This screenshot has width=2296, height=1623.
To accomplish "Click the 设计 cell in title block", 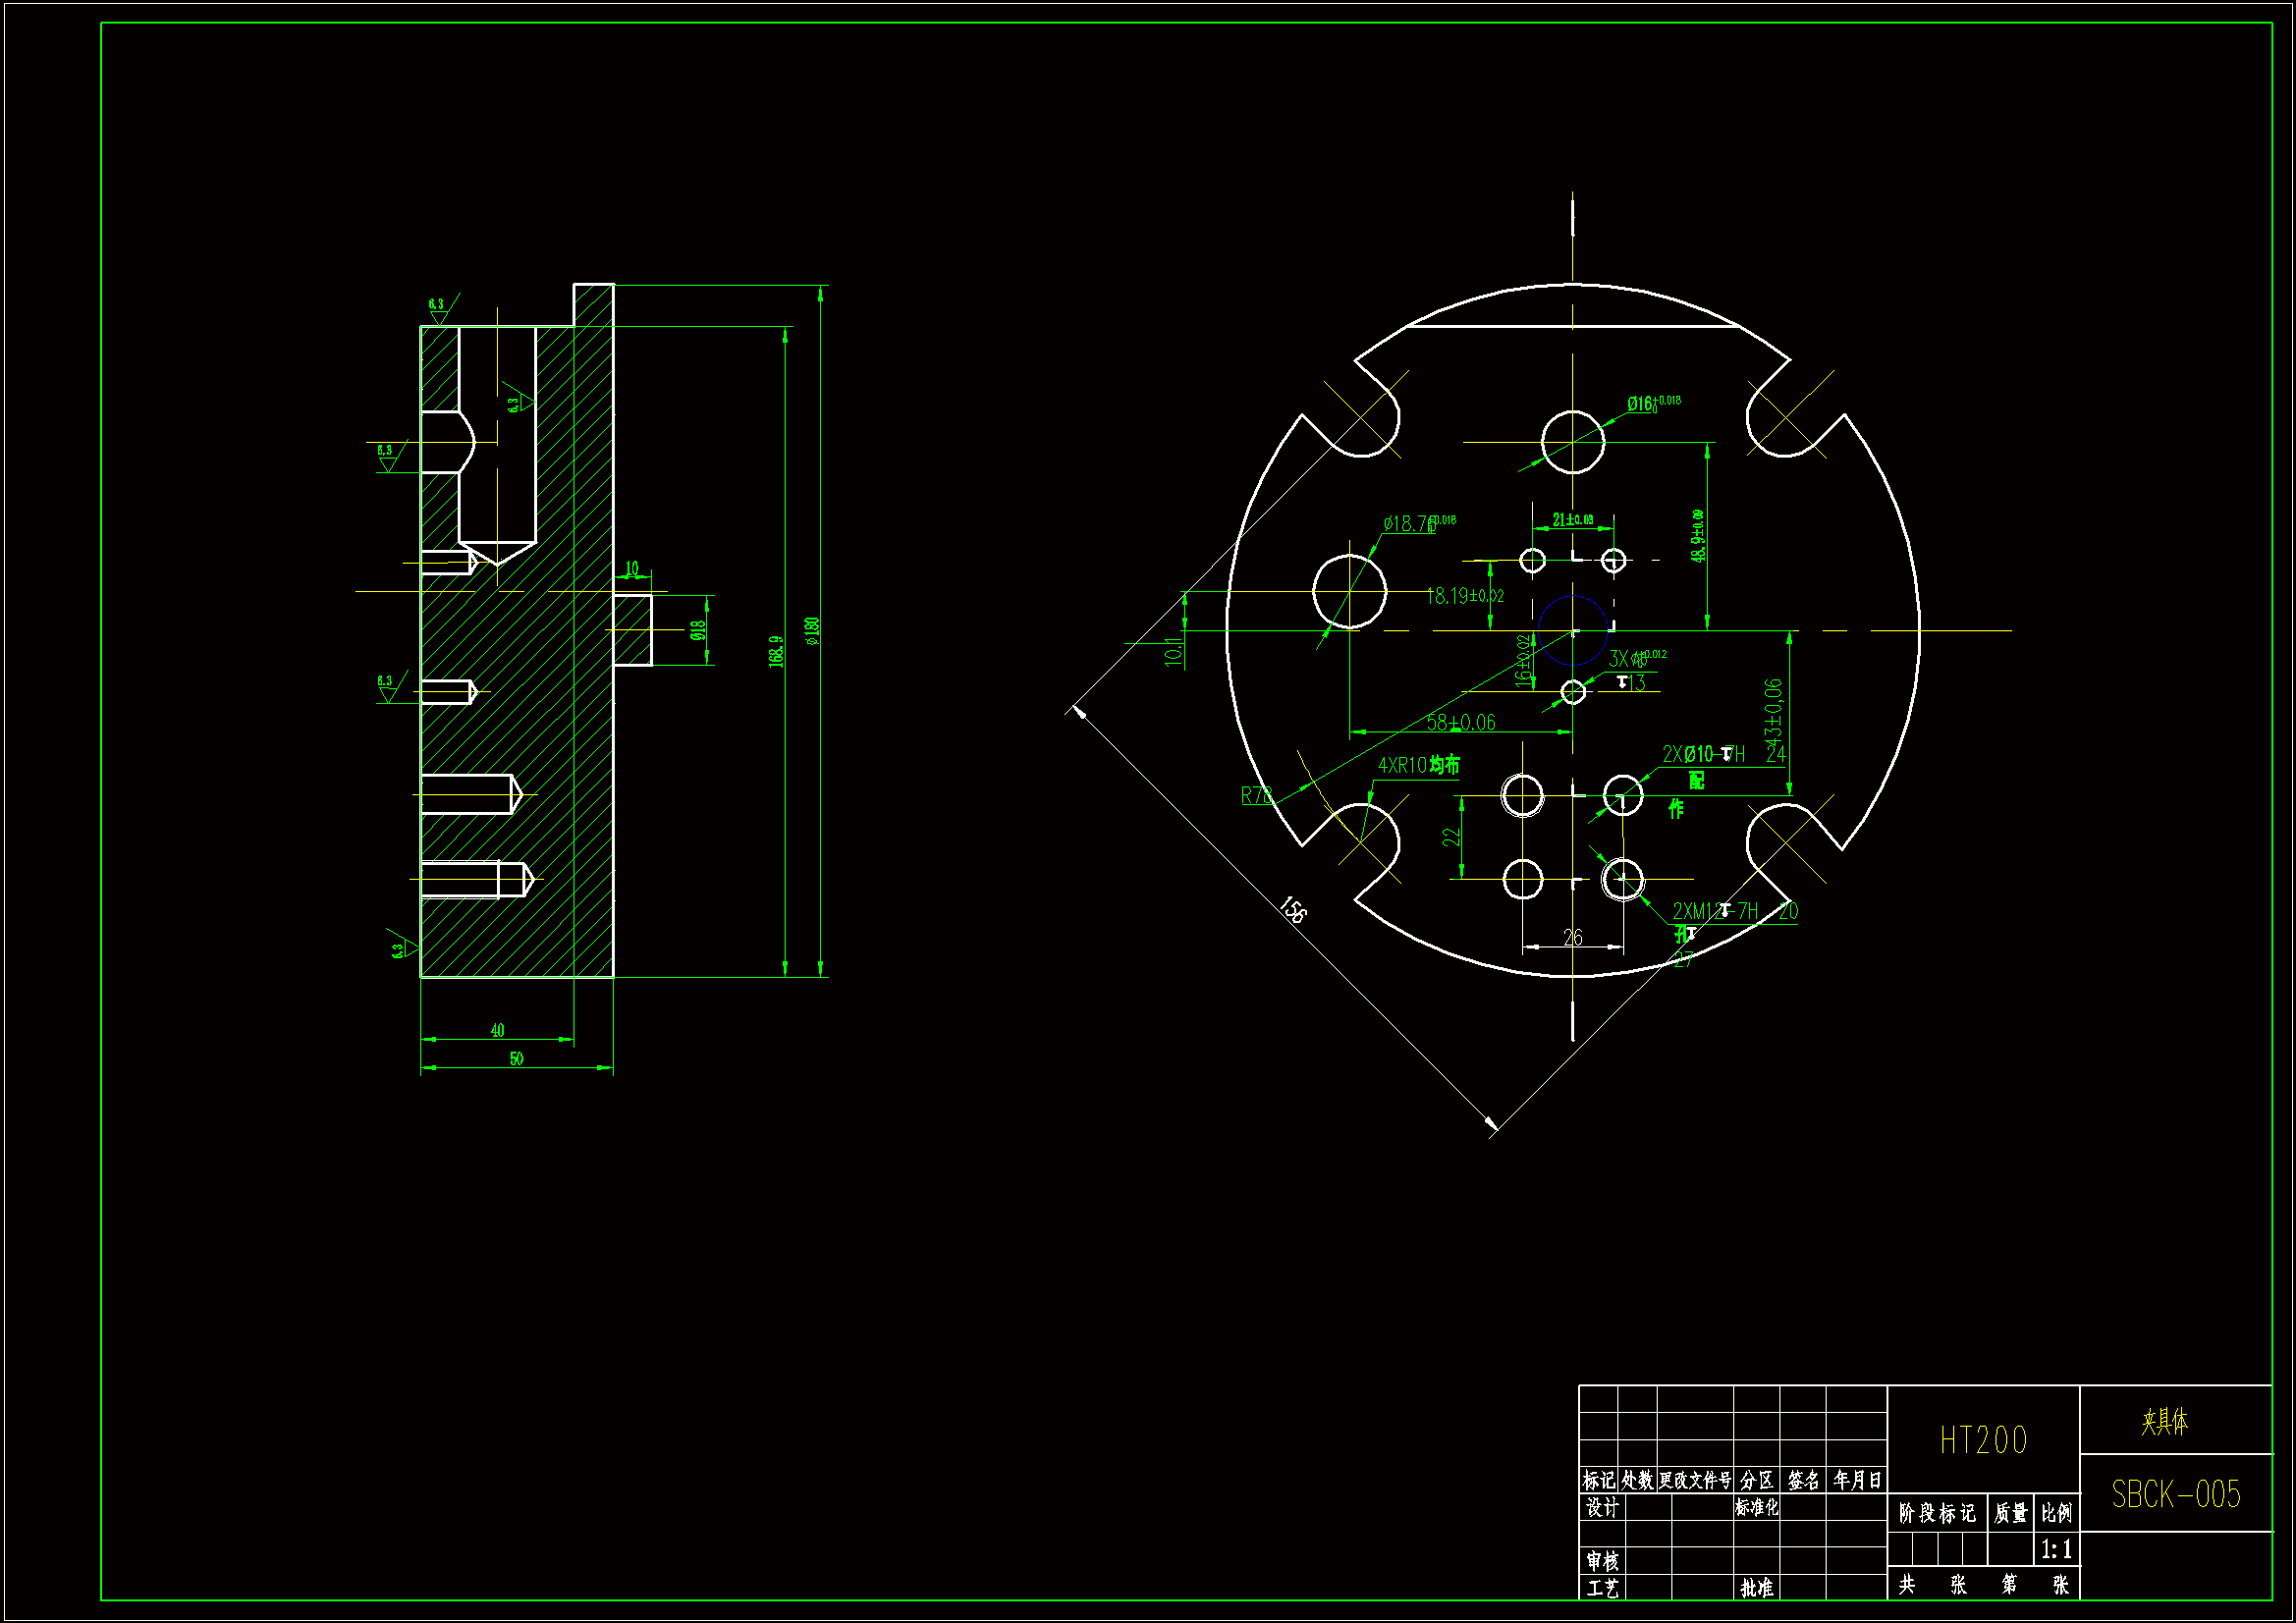I will (1601, 1508).
